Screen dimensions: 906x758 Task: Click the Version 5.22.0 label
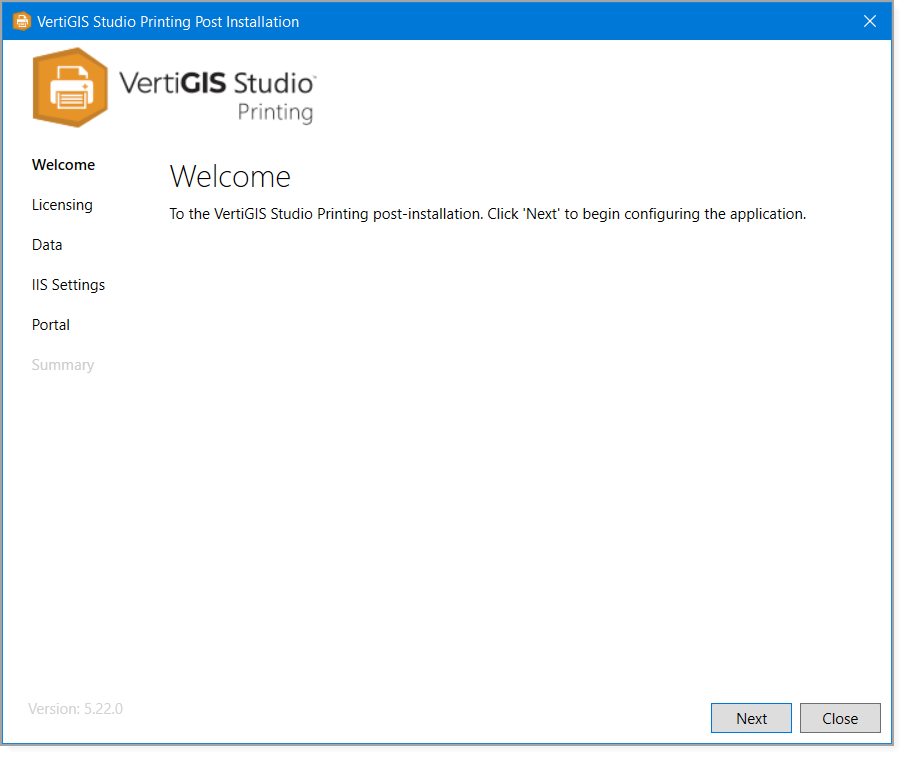click(74, 708)
